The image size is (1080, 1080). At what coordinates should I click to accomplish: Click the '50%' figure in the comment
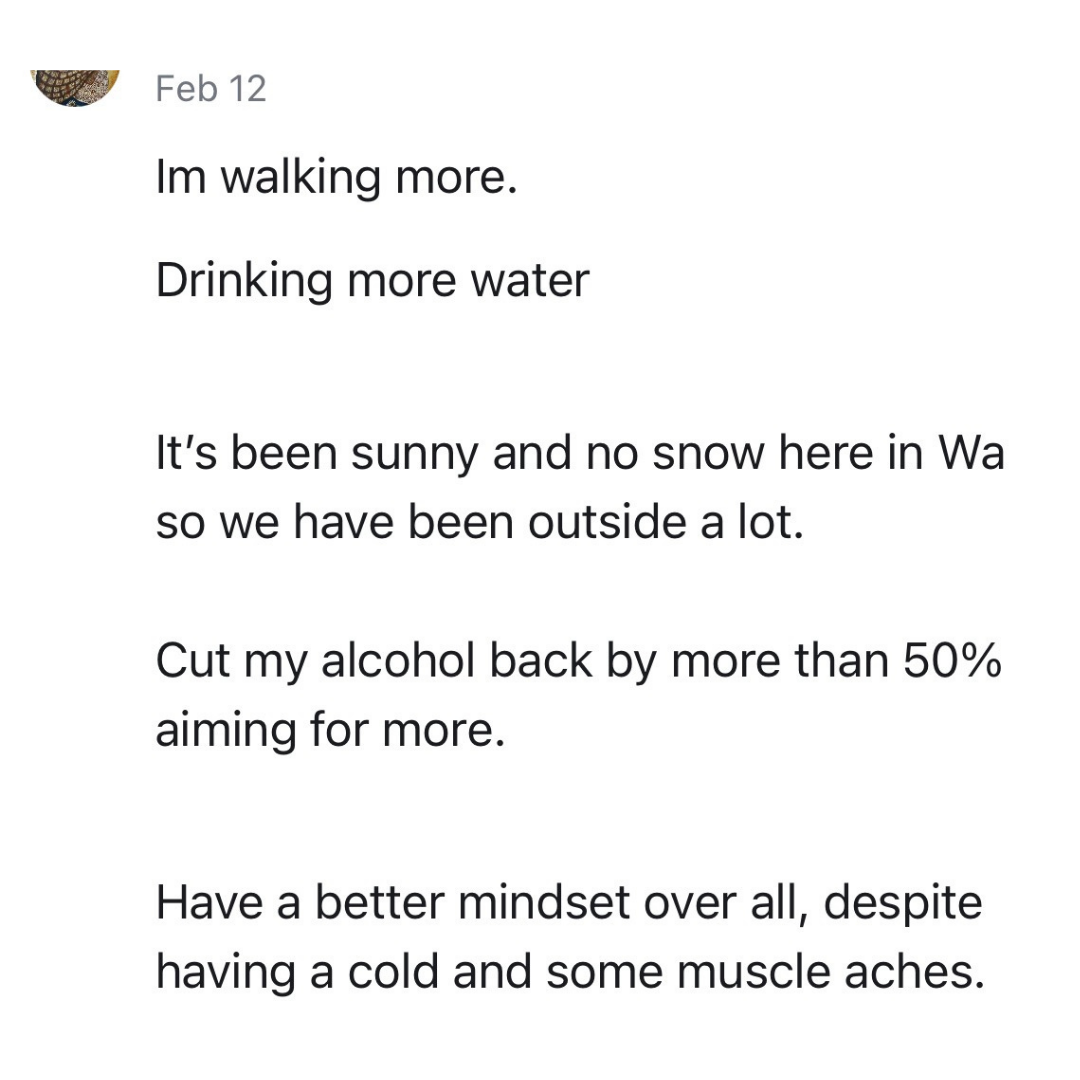point(952,661)
